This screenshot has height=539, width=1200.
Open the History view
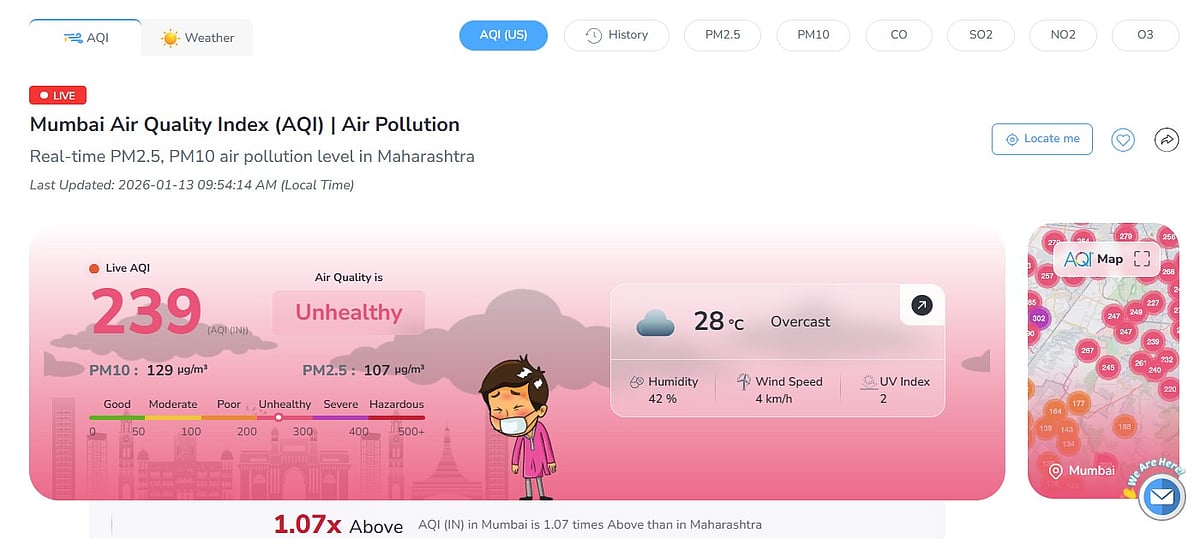coord(616,35)
